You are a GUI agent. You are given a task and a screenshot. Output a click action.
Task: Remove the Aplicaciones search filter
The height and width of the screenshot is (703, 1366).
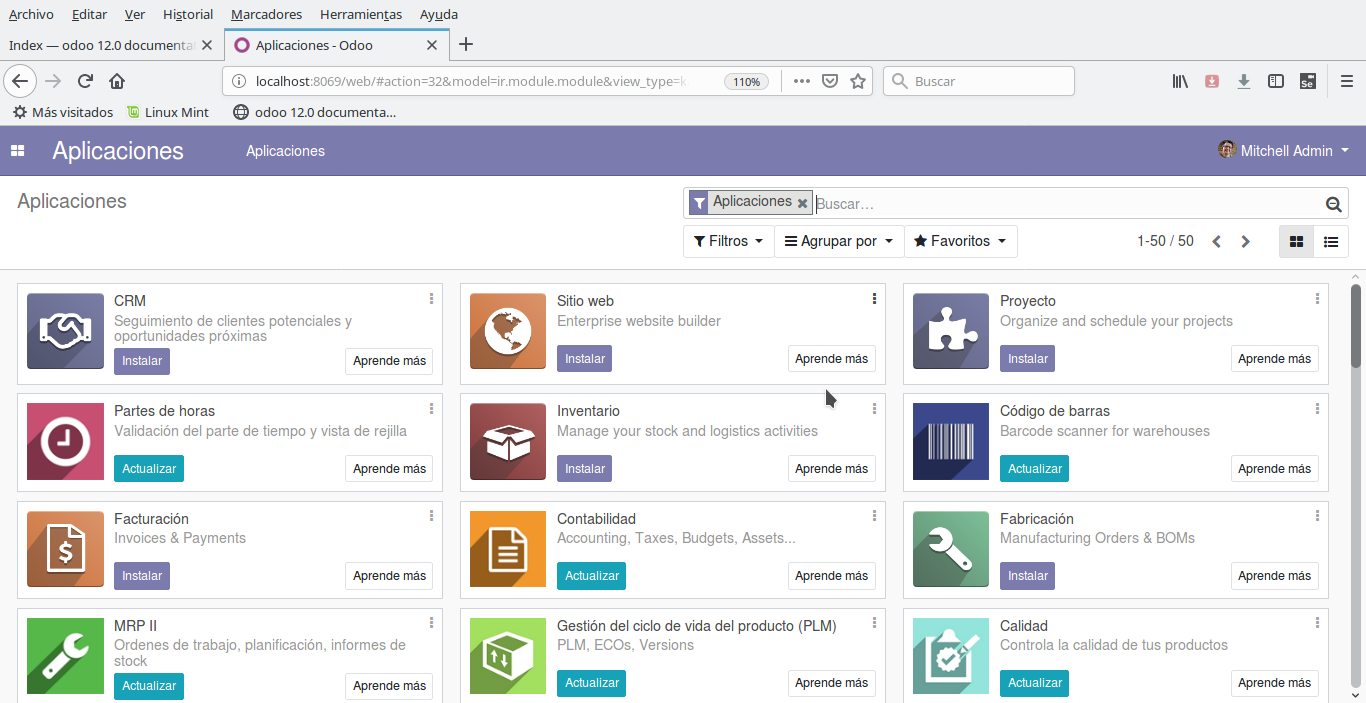(803, 202)
